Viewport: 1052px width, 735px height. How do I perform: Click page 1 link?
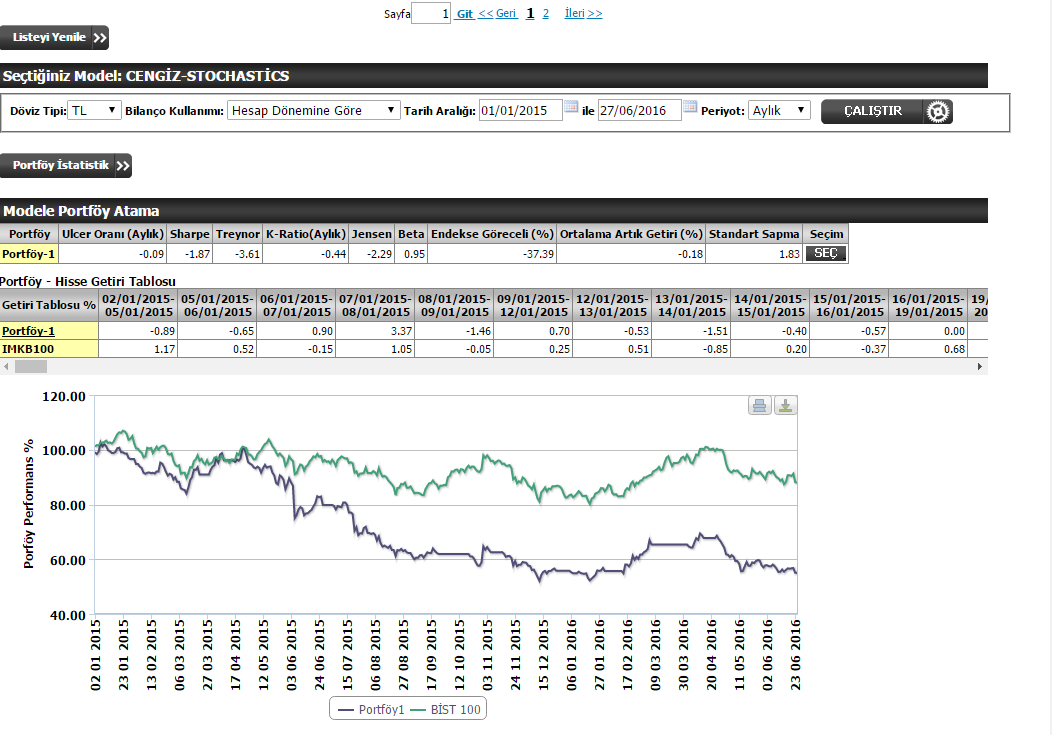point(530,13)
